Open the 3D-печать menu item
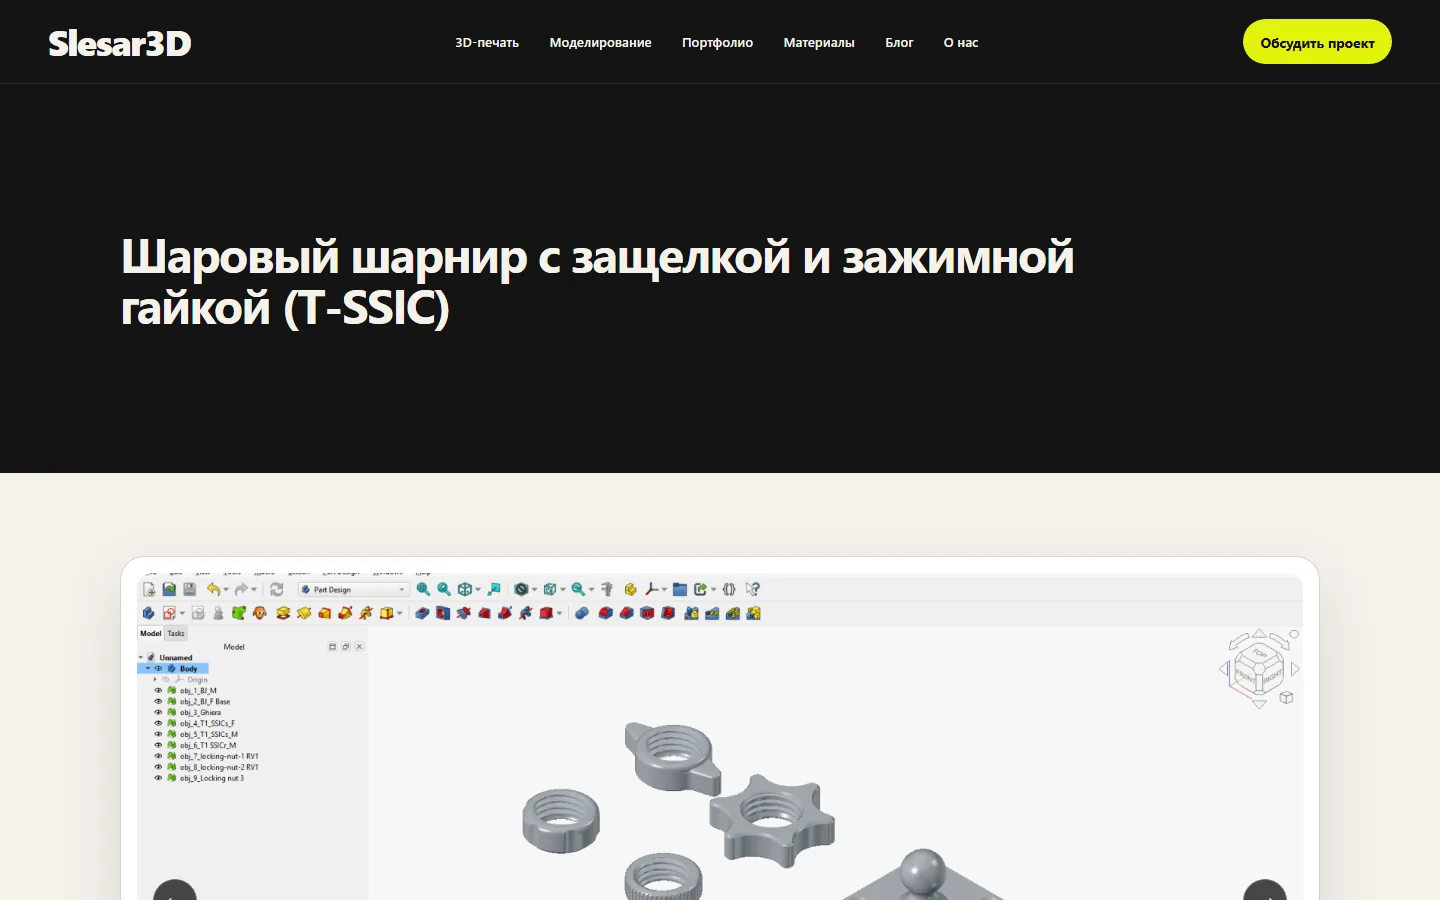This screenshot has height=900, width=1440. click(487, 43)
